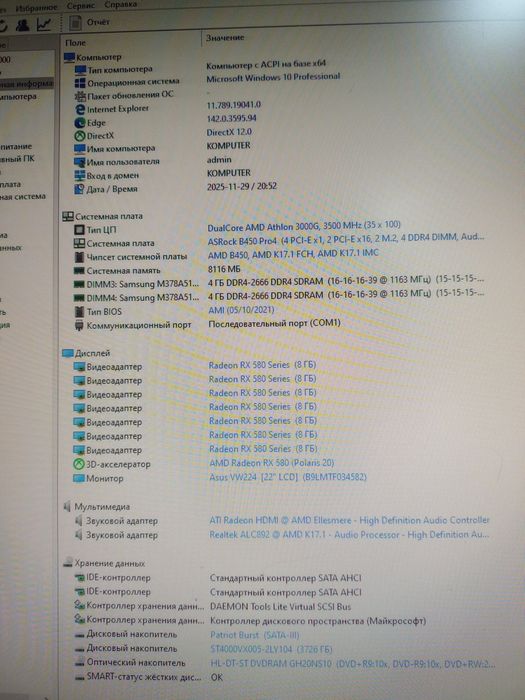Select the 2025-11-29 / 20:52 date value
The height and width of the screenshot is (700, 525).
point(242,186)
